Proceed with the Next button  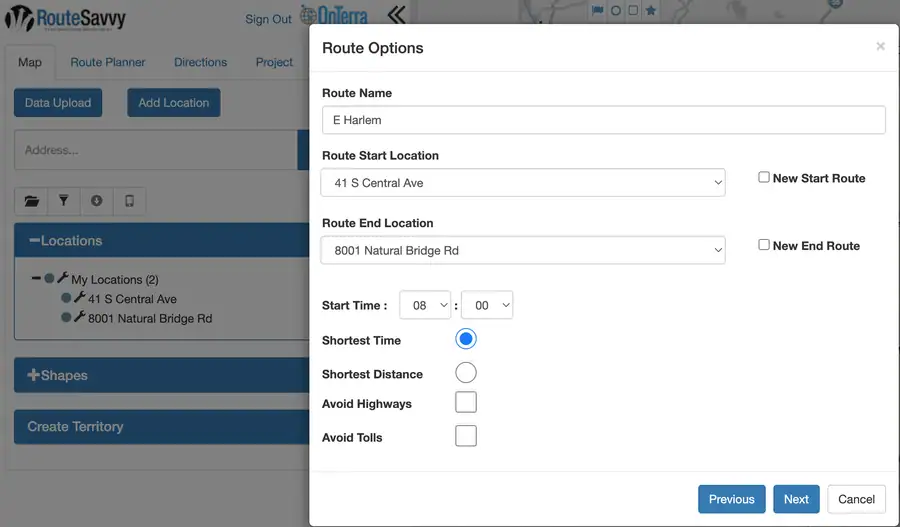pos(797,499)
